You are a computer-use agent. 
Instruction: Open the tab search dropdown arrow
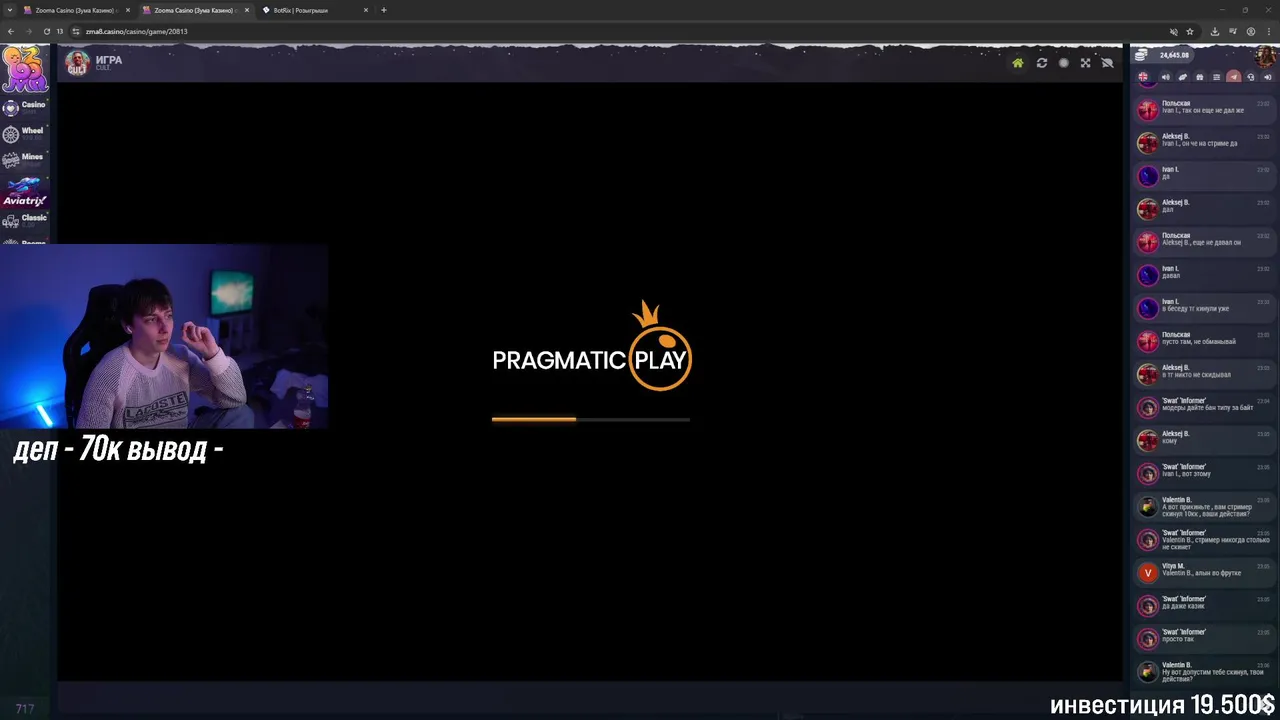pos(9,10)
